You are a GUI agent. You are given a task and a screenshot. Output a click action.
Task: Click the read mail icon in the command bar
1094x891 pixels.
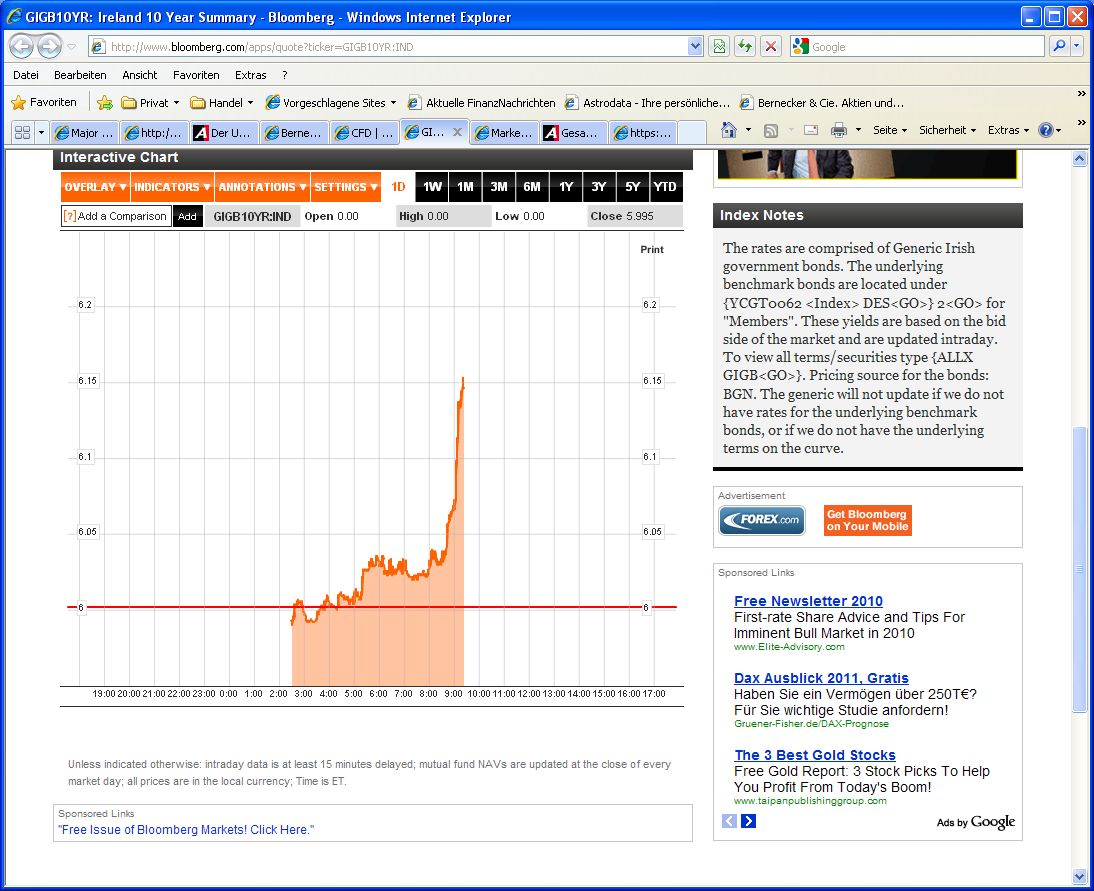point(811,130)
